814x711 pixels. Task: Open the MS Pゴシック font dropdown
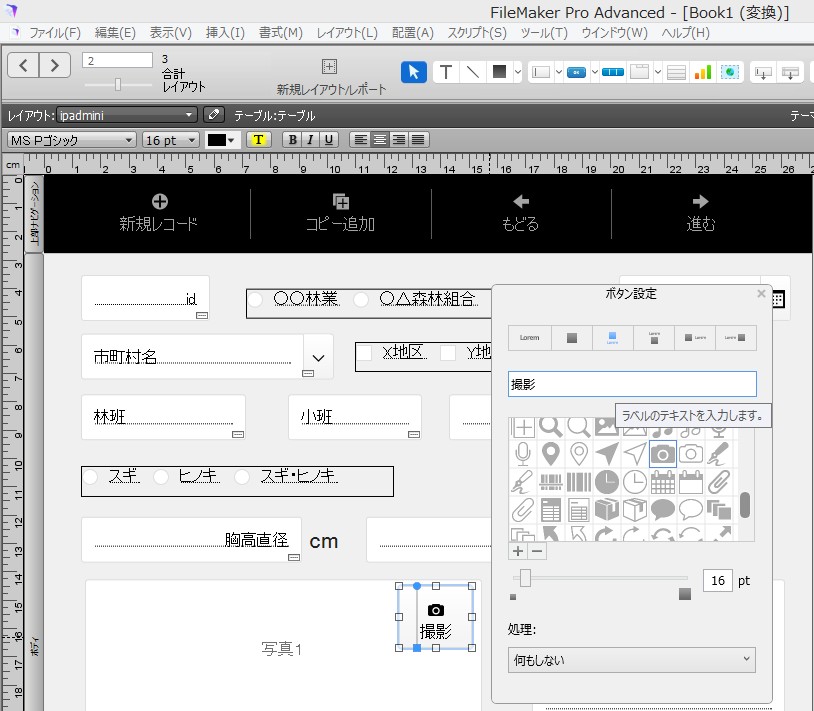point(72,140)
